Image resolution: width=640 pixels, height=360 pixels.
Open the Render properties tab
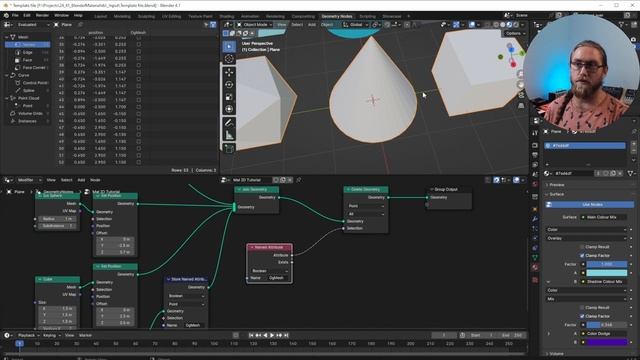point(536,145)
